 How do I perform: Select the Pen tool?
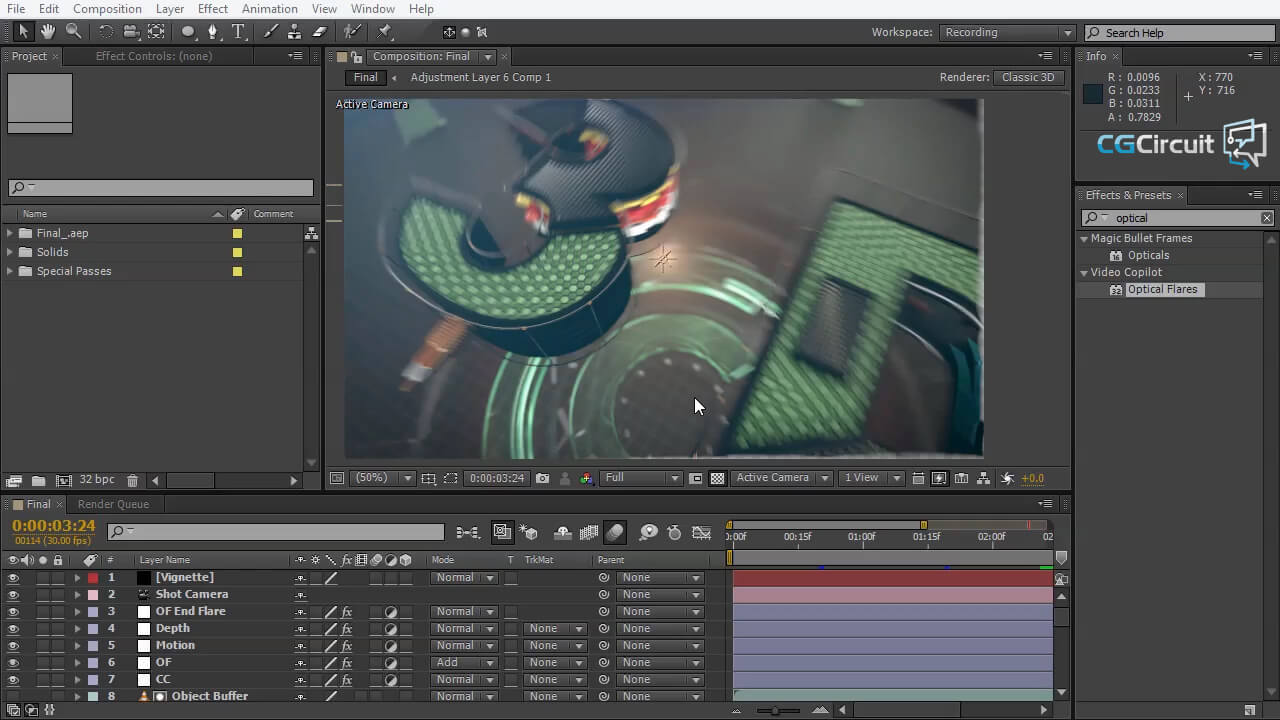click(x=212, y=31)
